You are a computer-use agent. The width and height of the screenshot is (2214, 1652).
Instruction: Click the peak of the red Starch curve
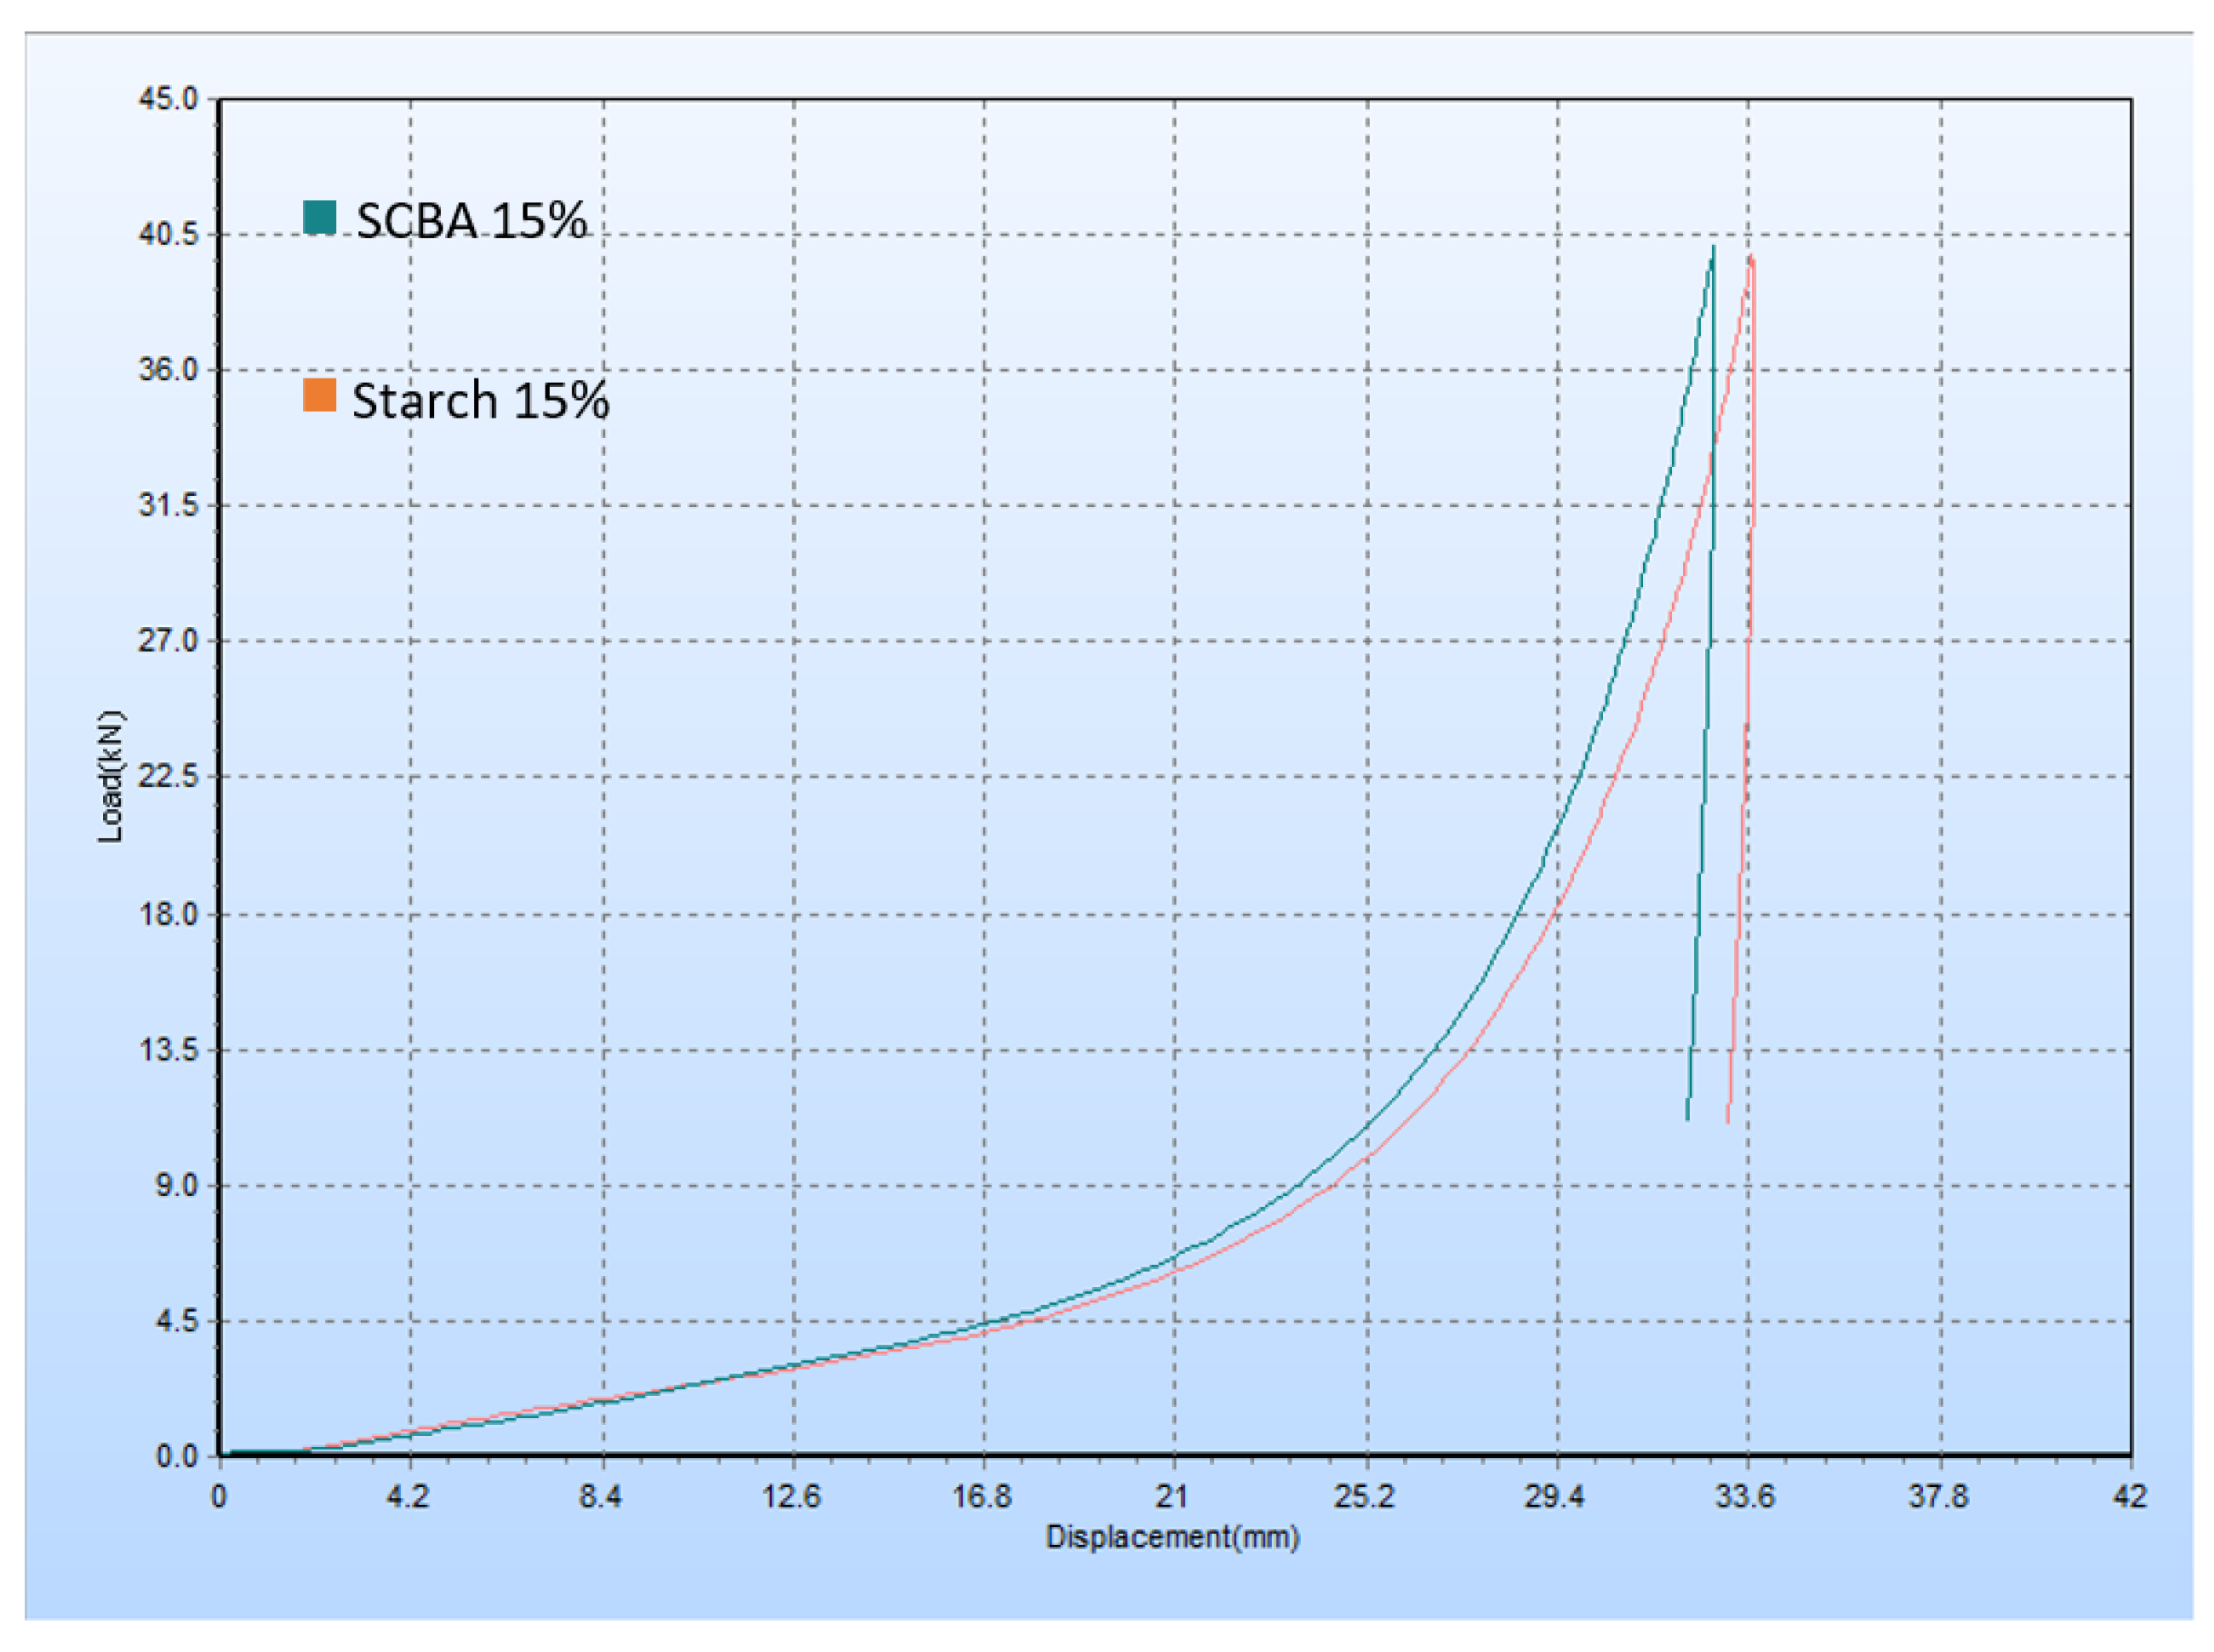[1751, 257]
